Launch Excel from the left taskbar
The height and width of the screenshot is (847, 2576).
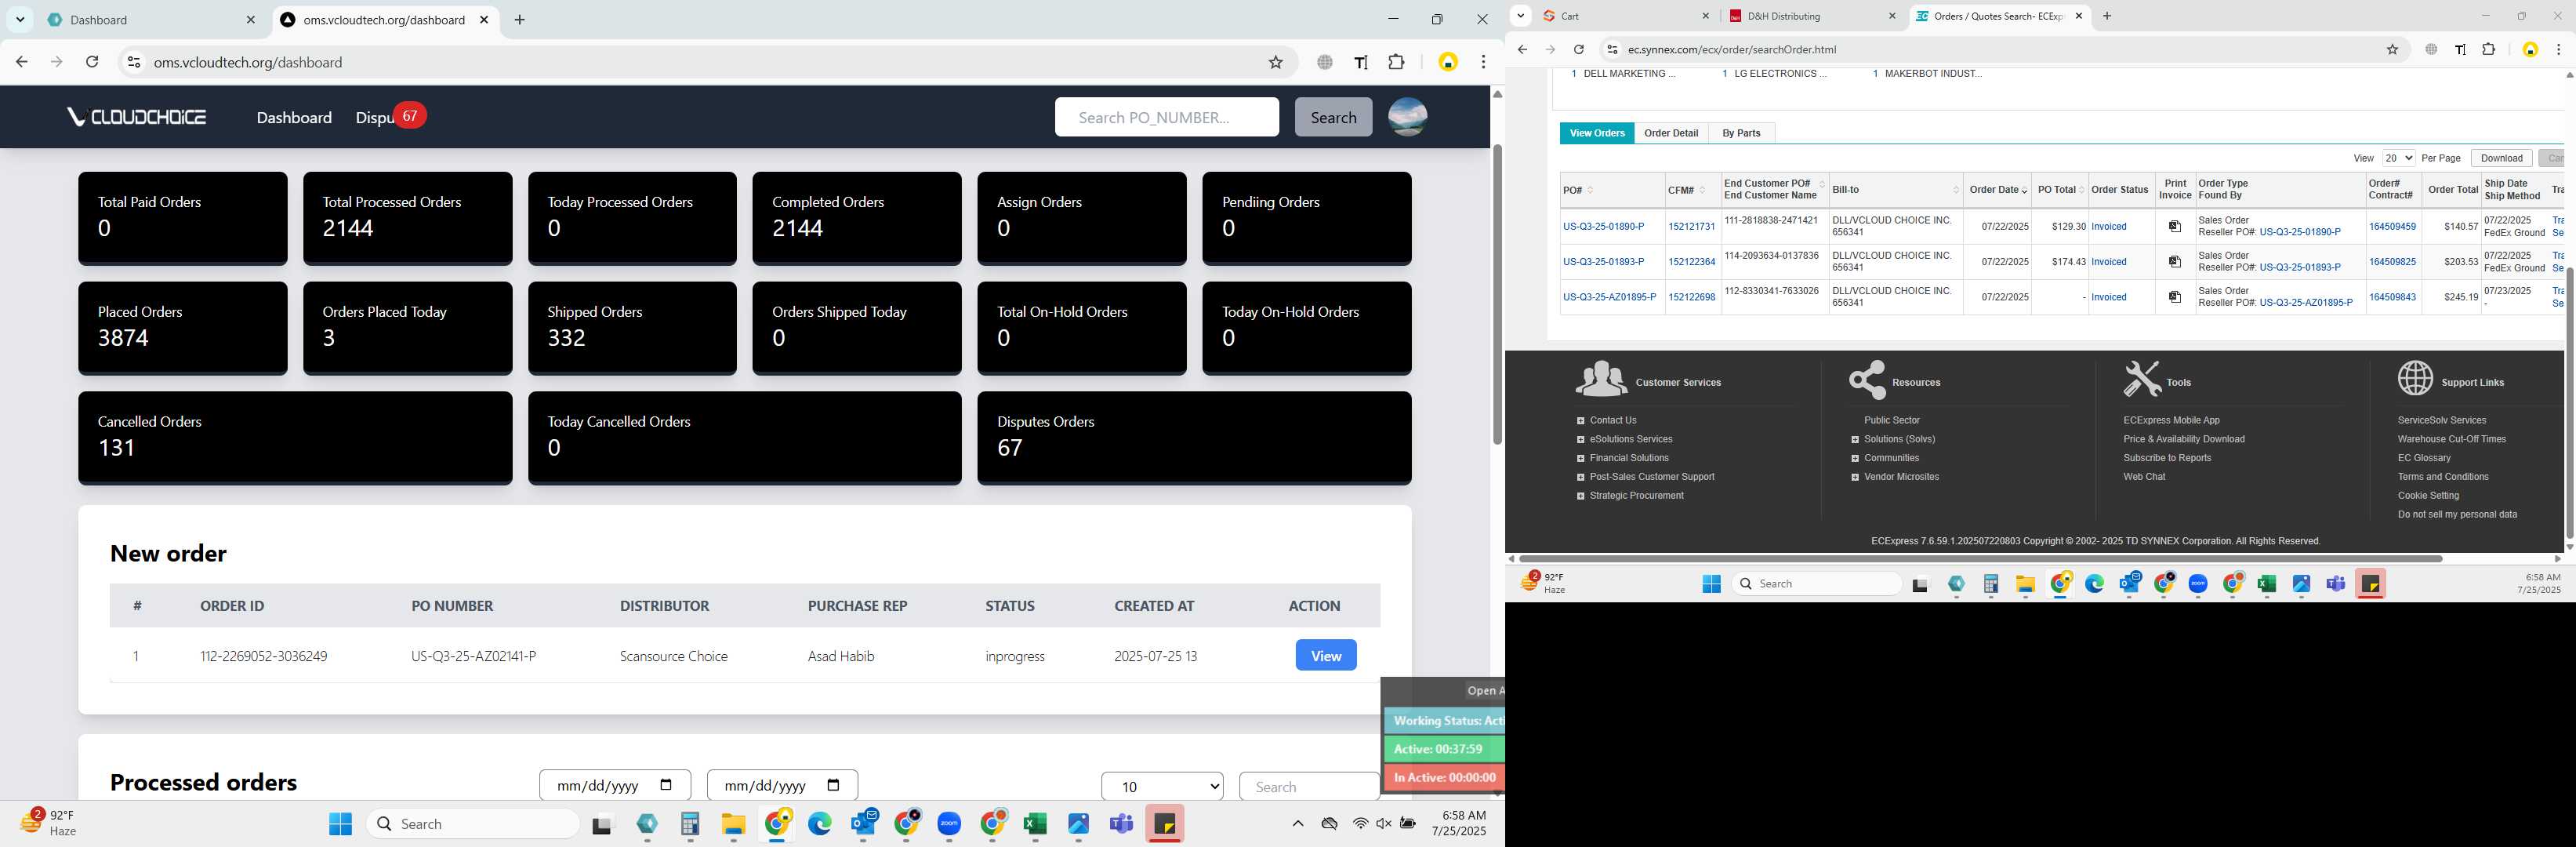[x=1034, y=824]
